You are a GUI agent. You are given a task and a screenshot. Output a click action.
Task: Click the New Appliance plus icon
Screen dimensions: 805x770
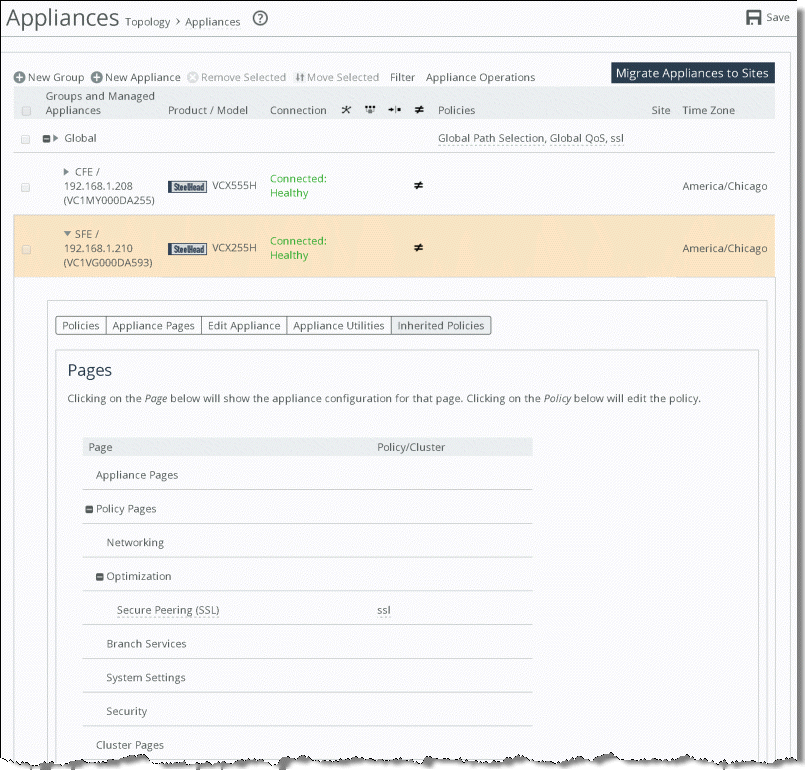(x=97, y=78)
